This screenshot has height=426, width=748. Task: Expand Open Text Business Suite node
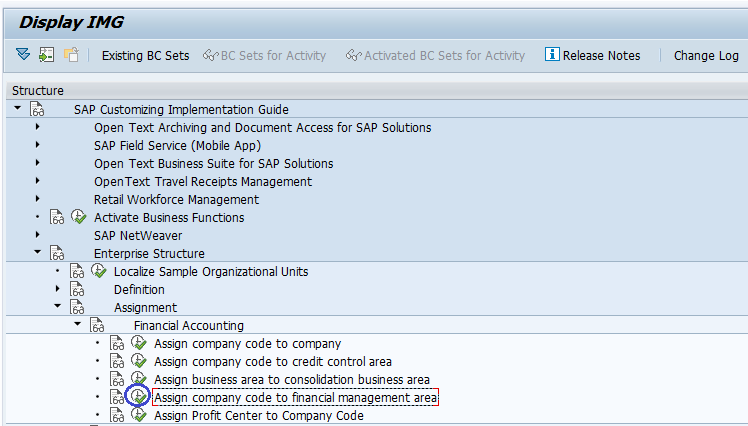pos(38,163)
